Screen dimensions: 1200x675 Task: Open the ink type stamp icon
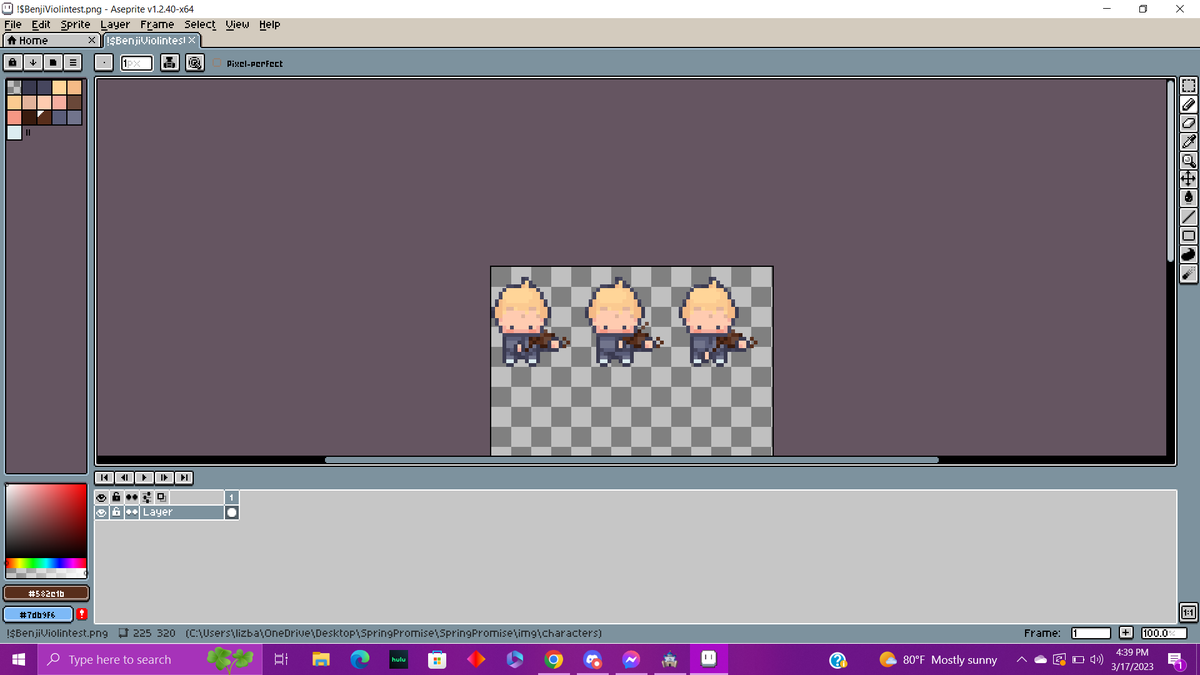170,63
